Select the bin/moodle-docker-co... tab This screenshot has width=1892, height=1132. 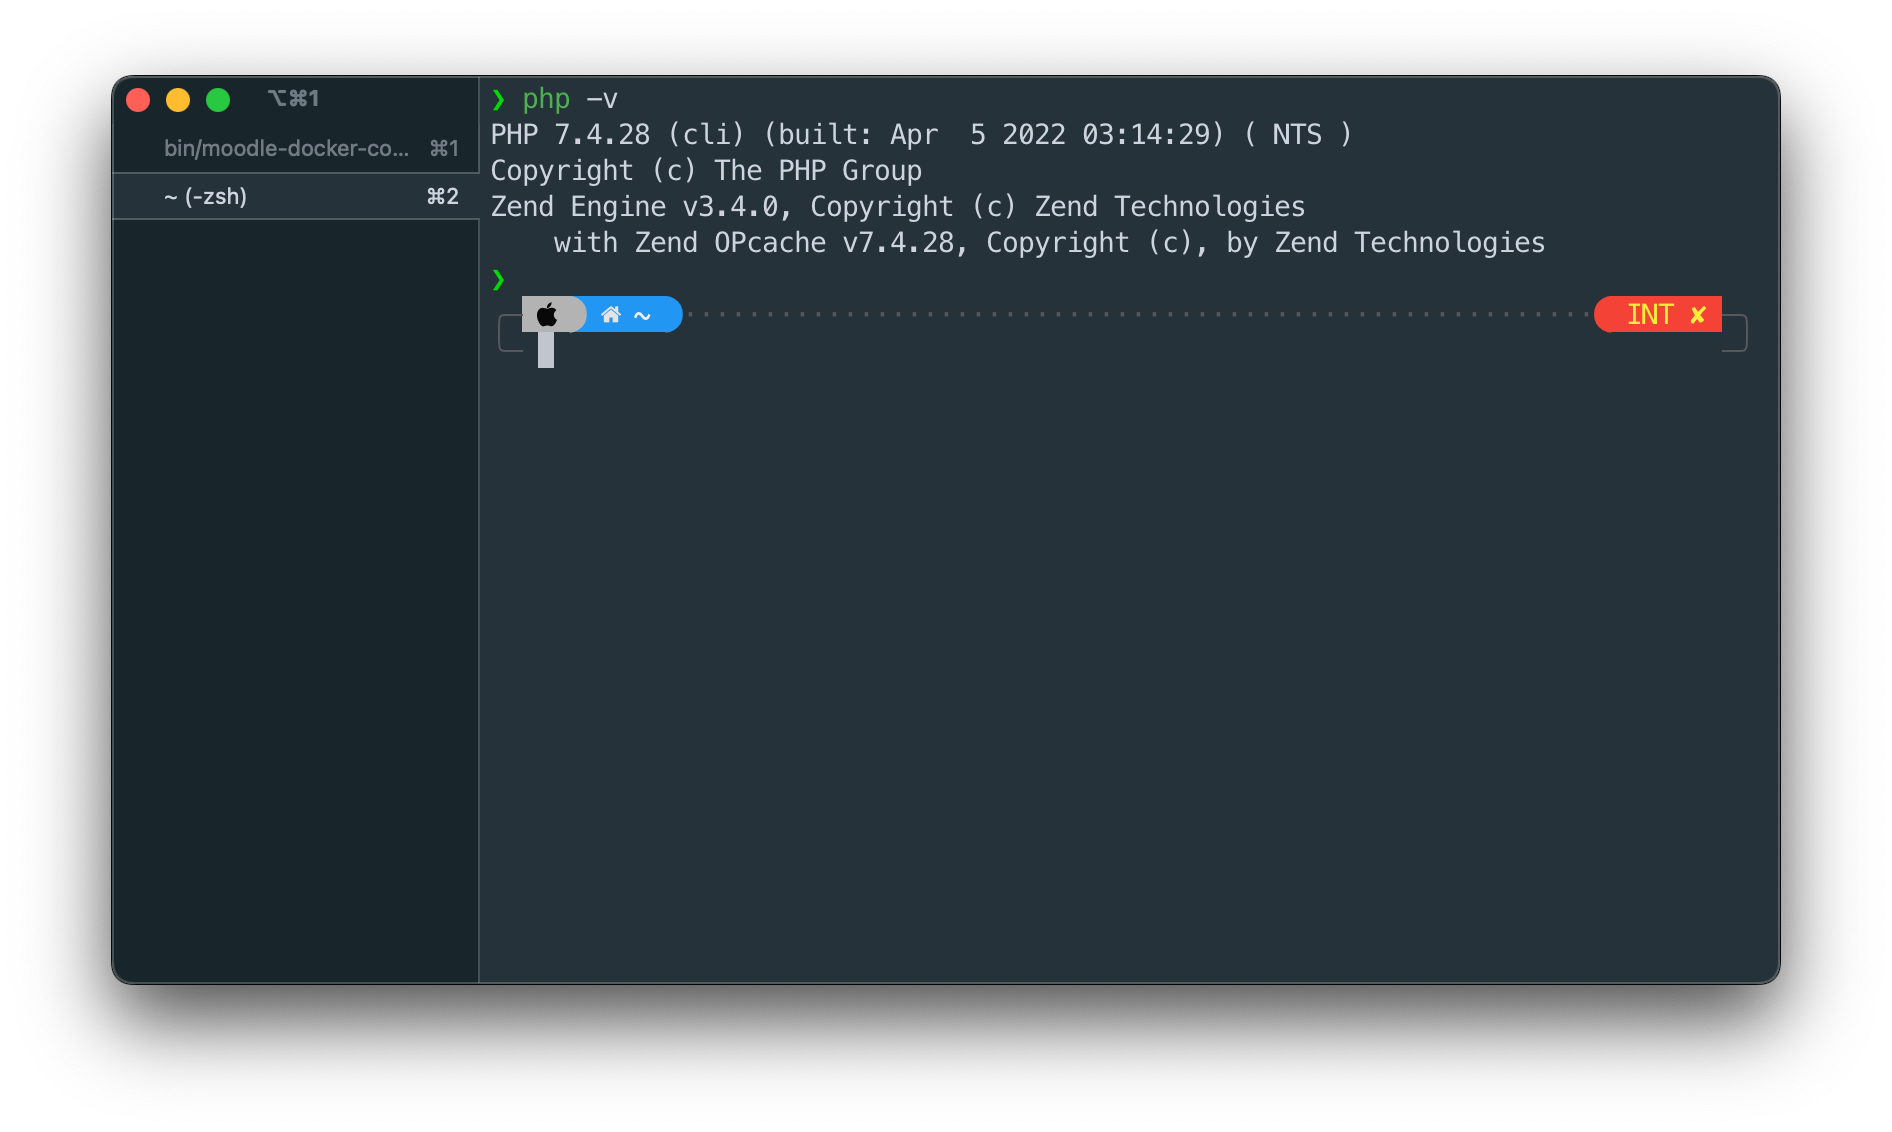296,148
